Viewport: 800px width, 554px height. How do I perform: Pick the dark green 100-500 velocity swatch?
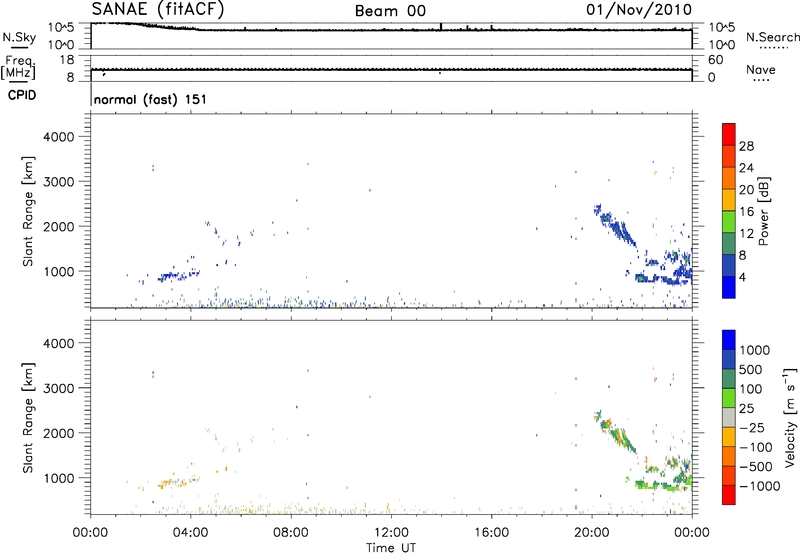(729, 379)
